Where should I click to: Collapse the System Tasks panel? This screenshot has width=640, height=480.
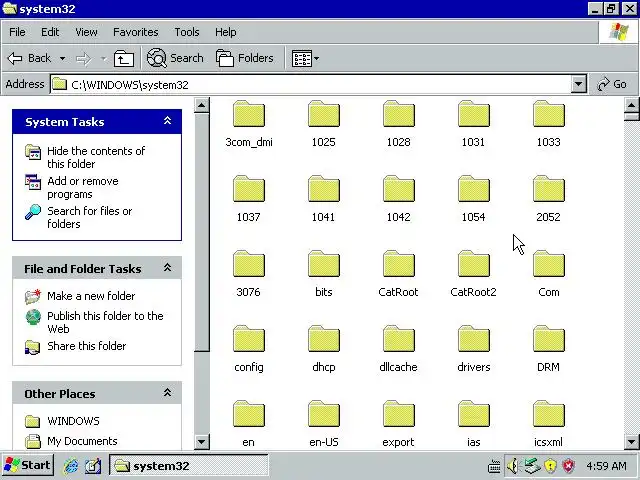167,121
